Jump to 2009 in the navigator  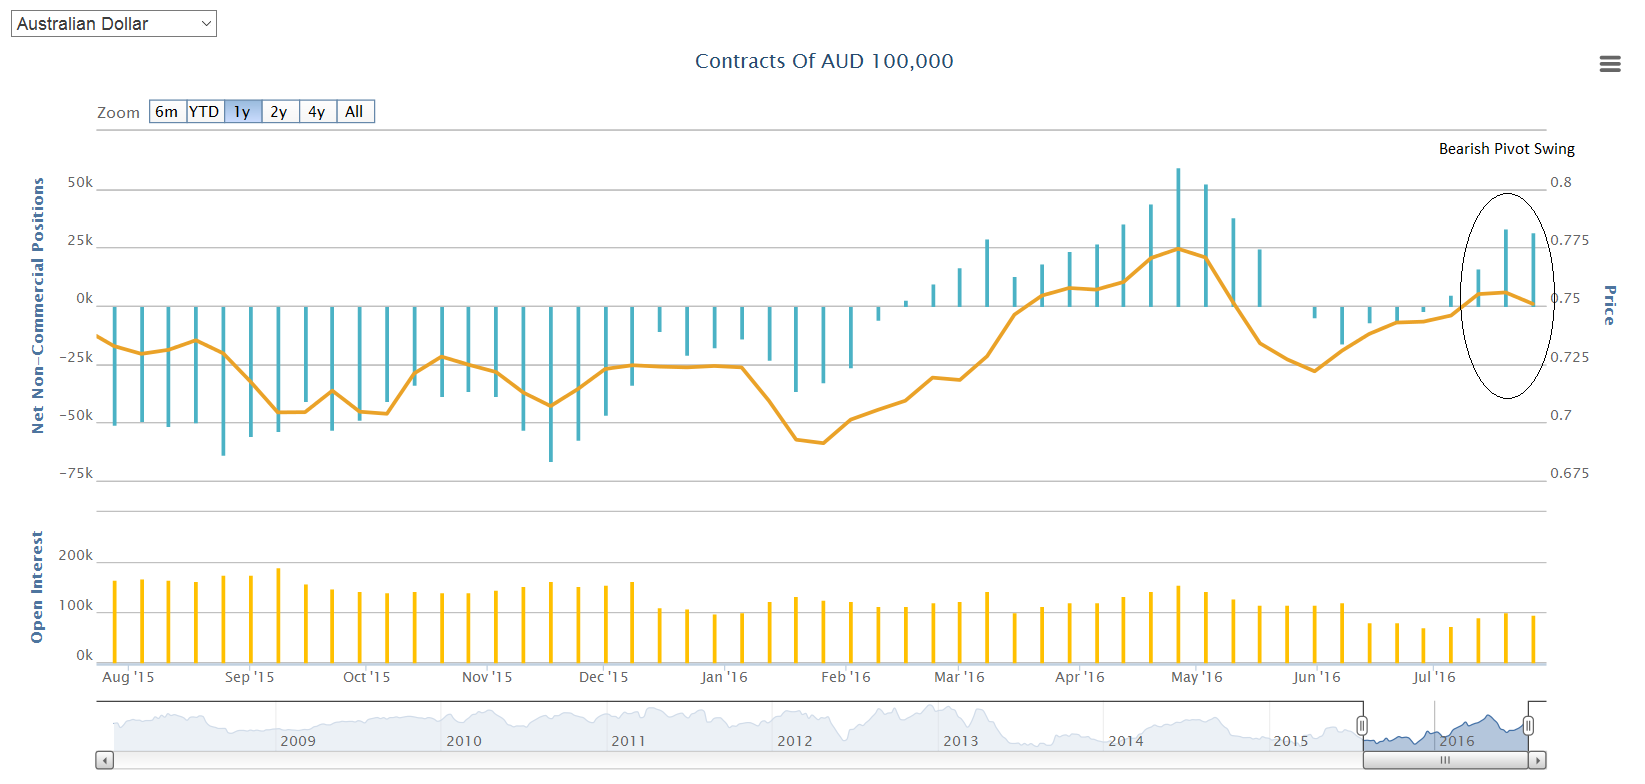pyautogui.click(x=298, y=740)
